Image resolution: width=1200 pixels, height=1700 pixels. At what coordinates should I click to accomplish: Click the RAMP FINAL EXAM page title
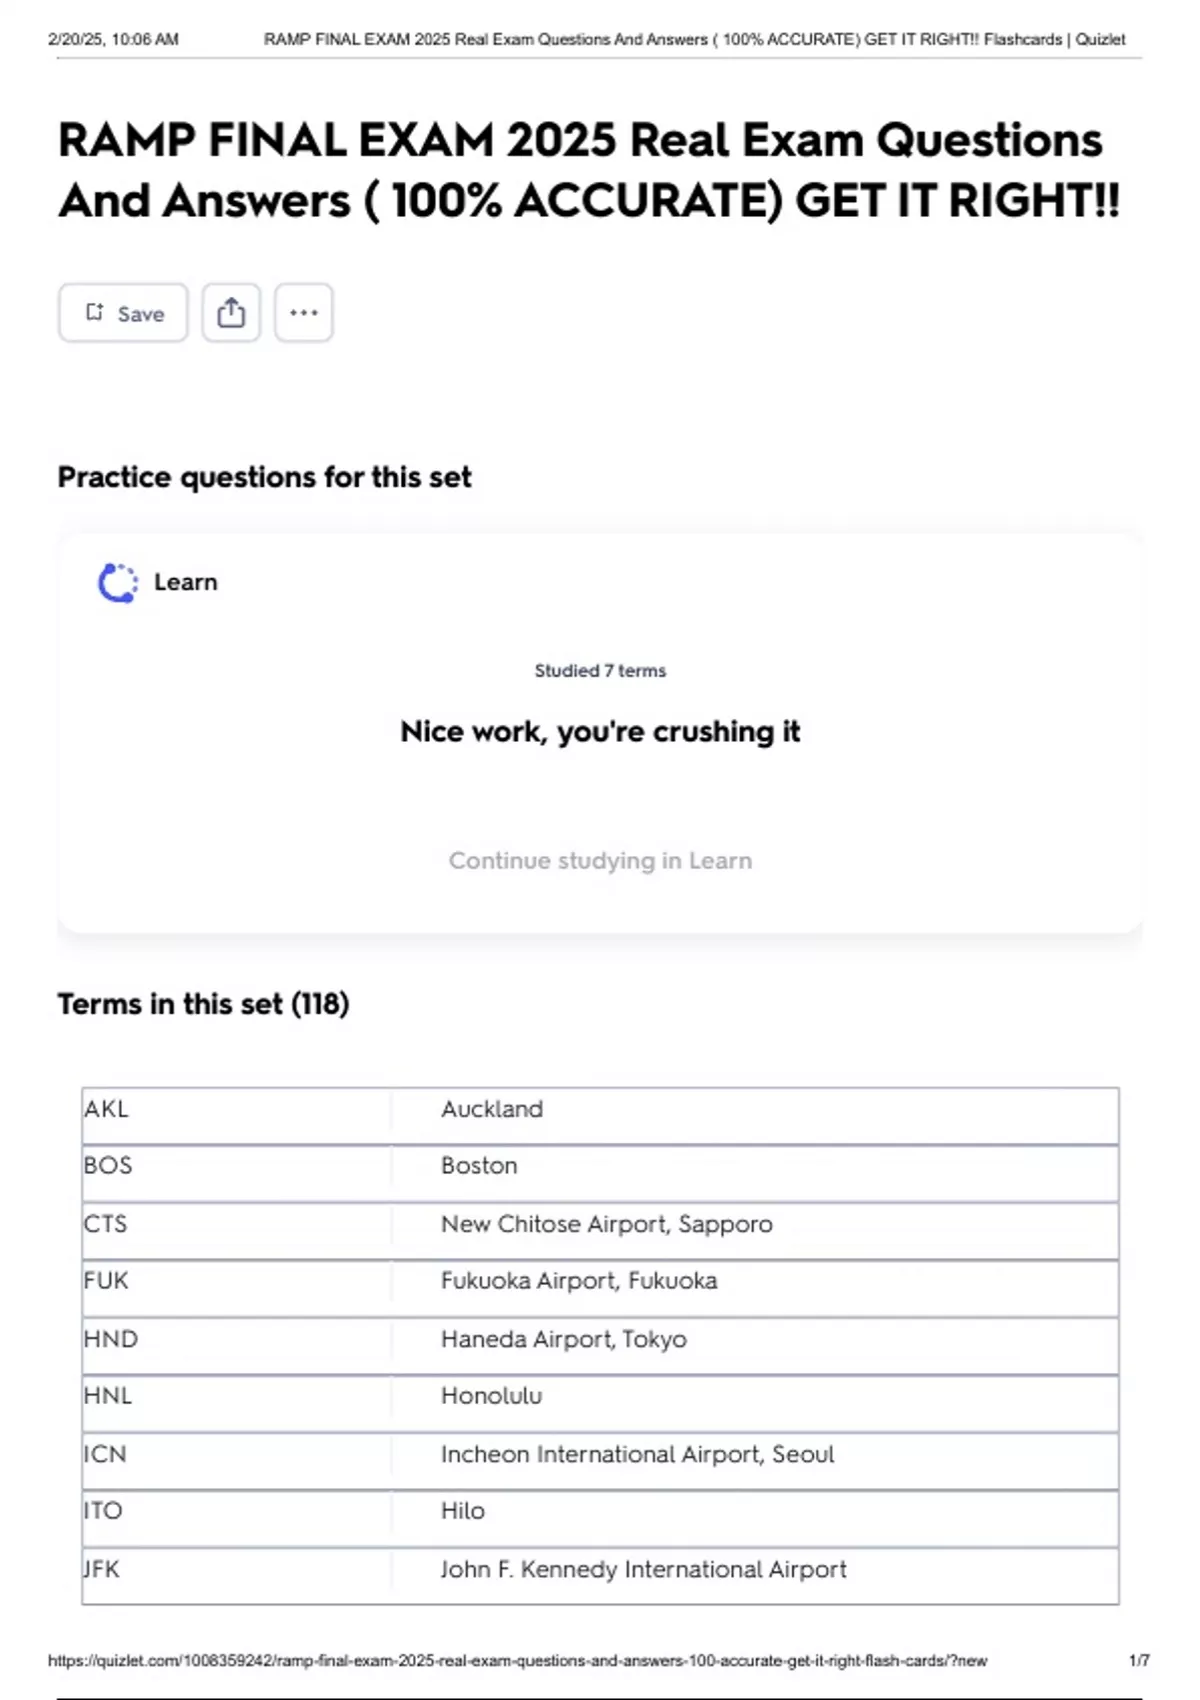tap(589, 170)
